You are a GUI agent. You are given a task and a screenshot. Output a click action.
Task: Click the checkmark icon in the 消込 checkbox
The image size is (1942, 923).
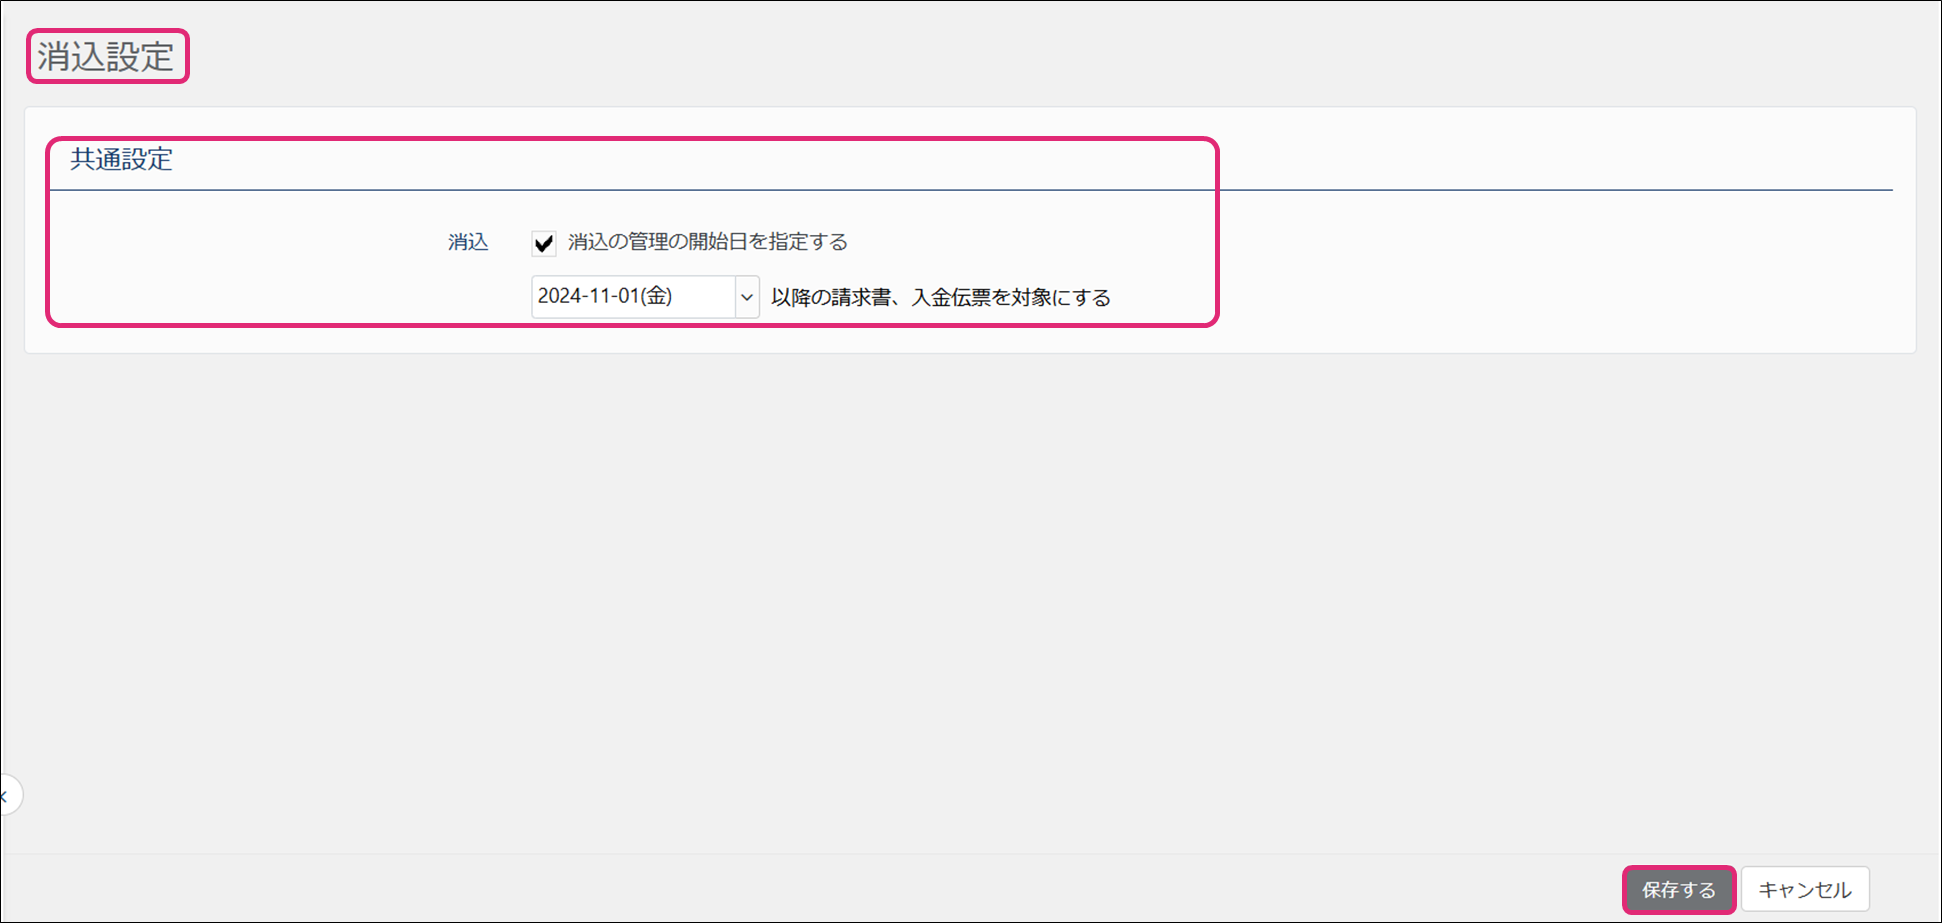pyautogui.click(x=544, y=243)
